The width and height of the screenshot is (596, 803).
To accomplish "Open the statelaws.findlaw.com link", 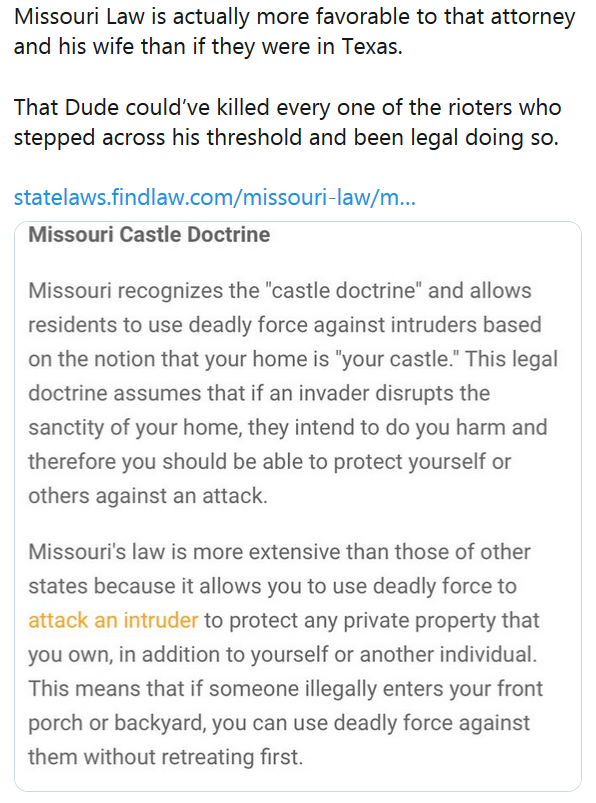I will (215, 197).
